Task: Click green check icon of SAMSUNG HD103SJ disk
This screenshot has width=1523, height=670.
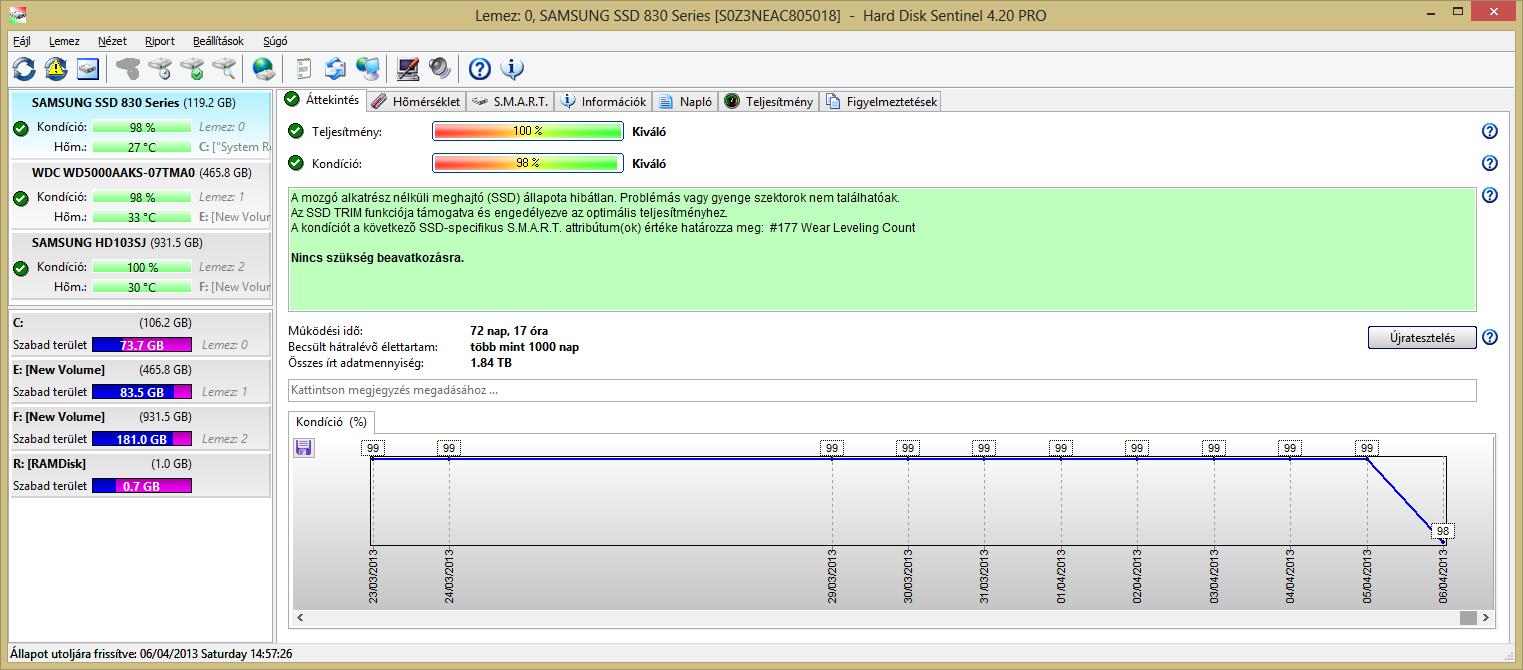Action: (x=20, y=268)
